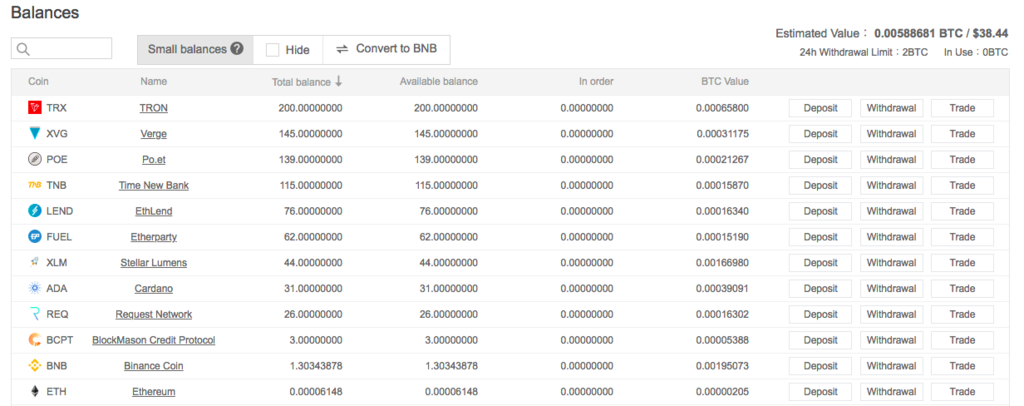Click the Coin column header
The image size is (1024, 406).
point(39,82)
